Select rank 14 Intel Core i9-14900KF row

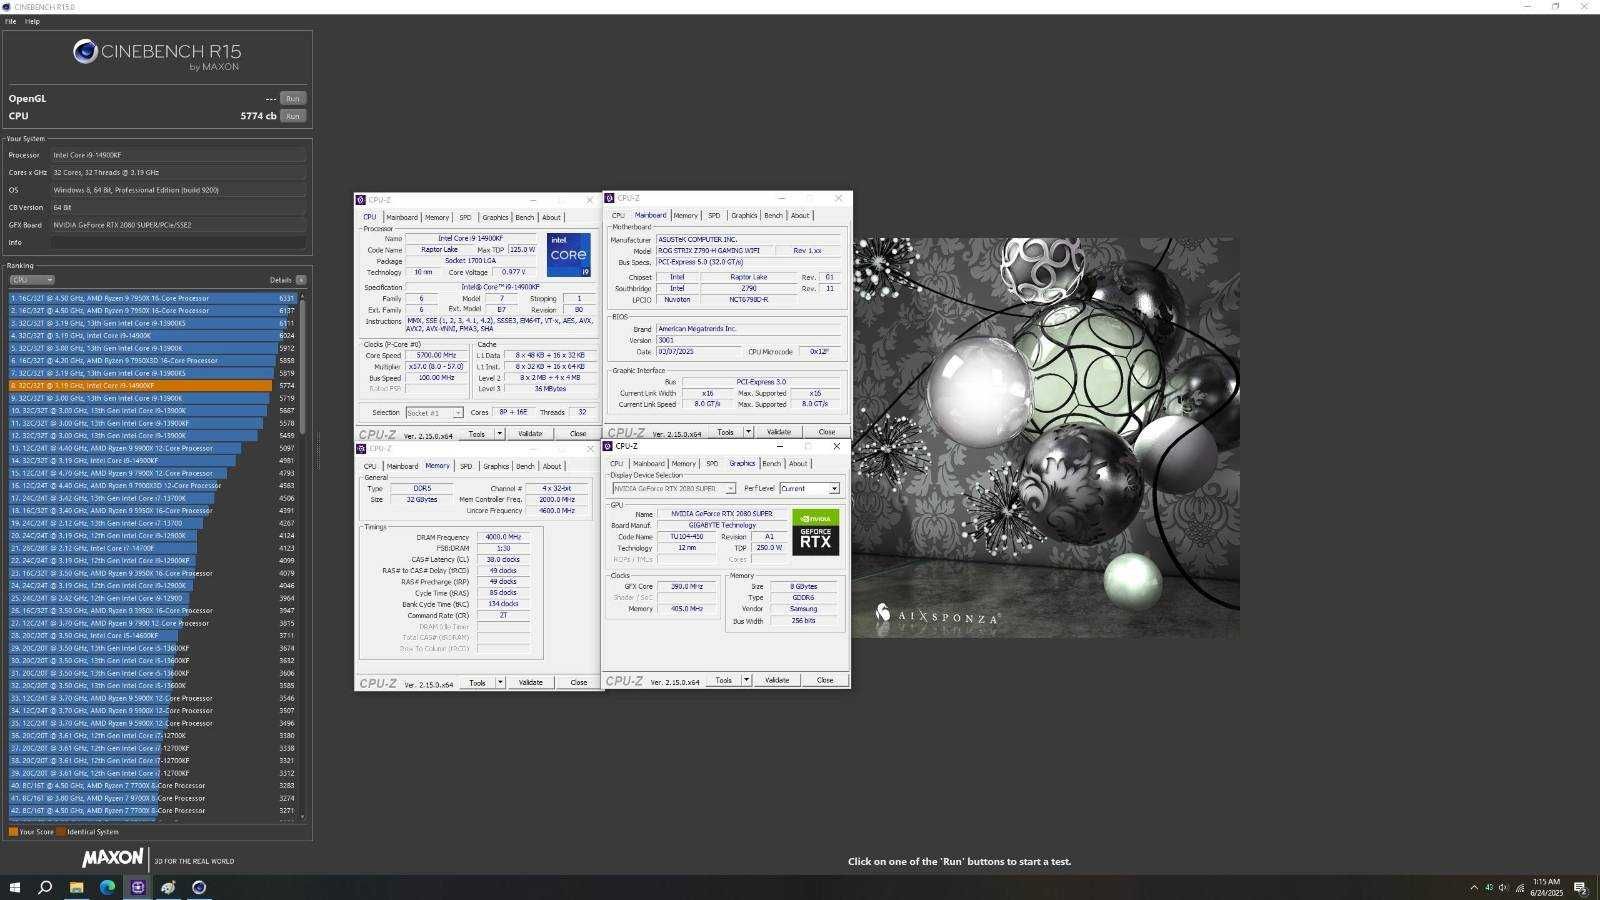[x=153, y=461]
